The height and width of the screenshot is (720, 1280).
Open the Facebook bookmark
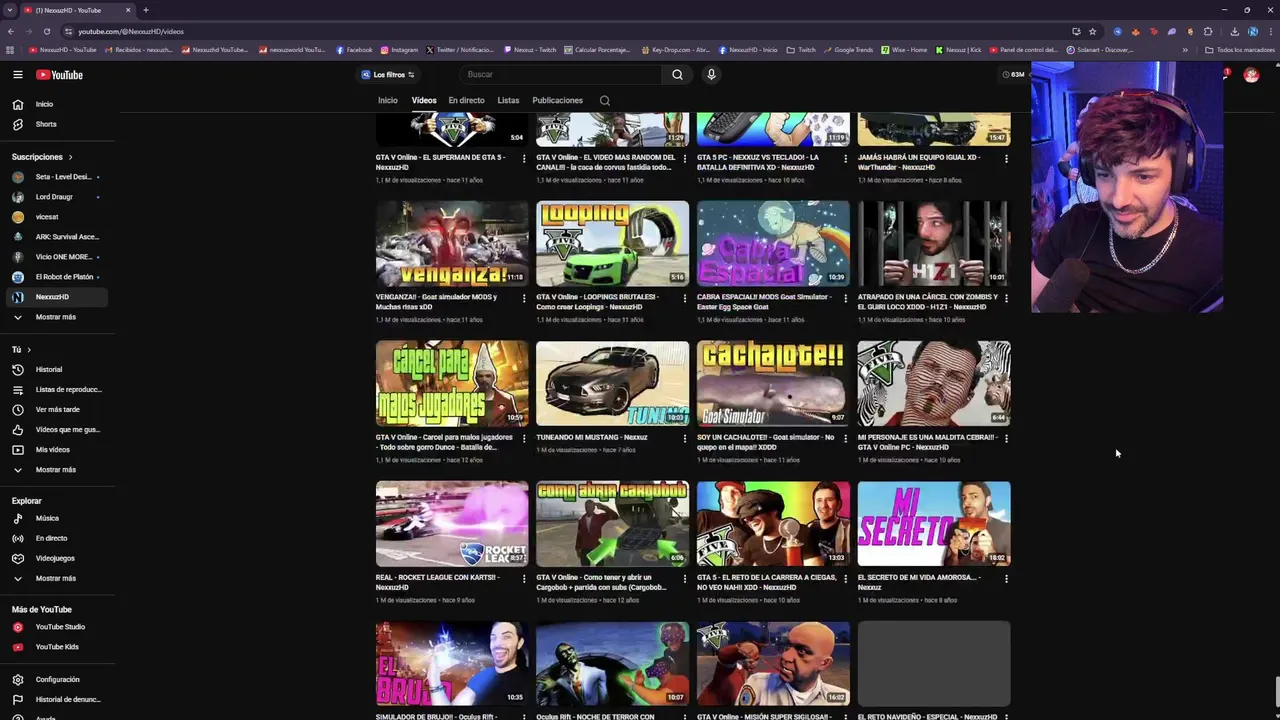click(354, 50)
